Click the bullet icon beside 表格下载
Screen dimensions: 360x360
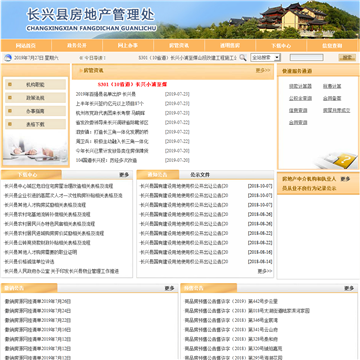10,124
